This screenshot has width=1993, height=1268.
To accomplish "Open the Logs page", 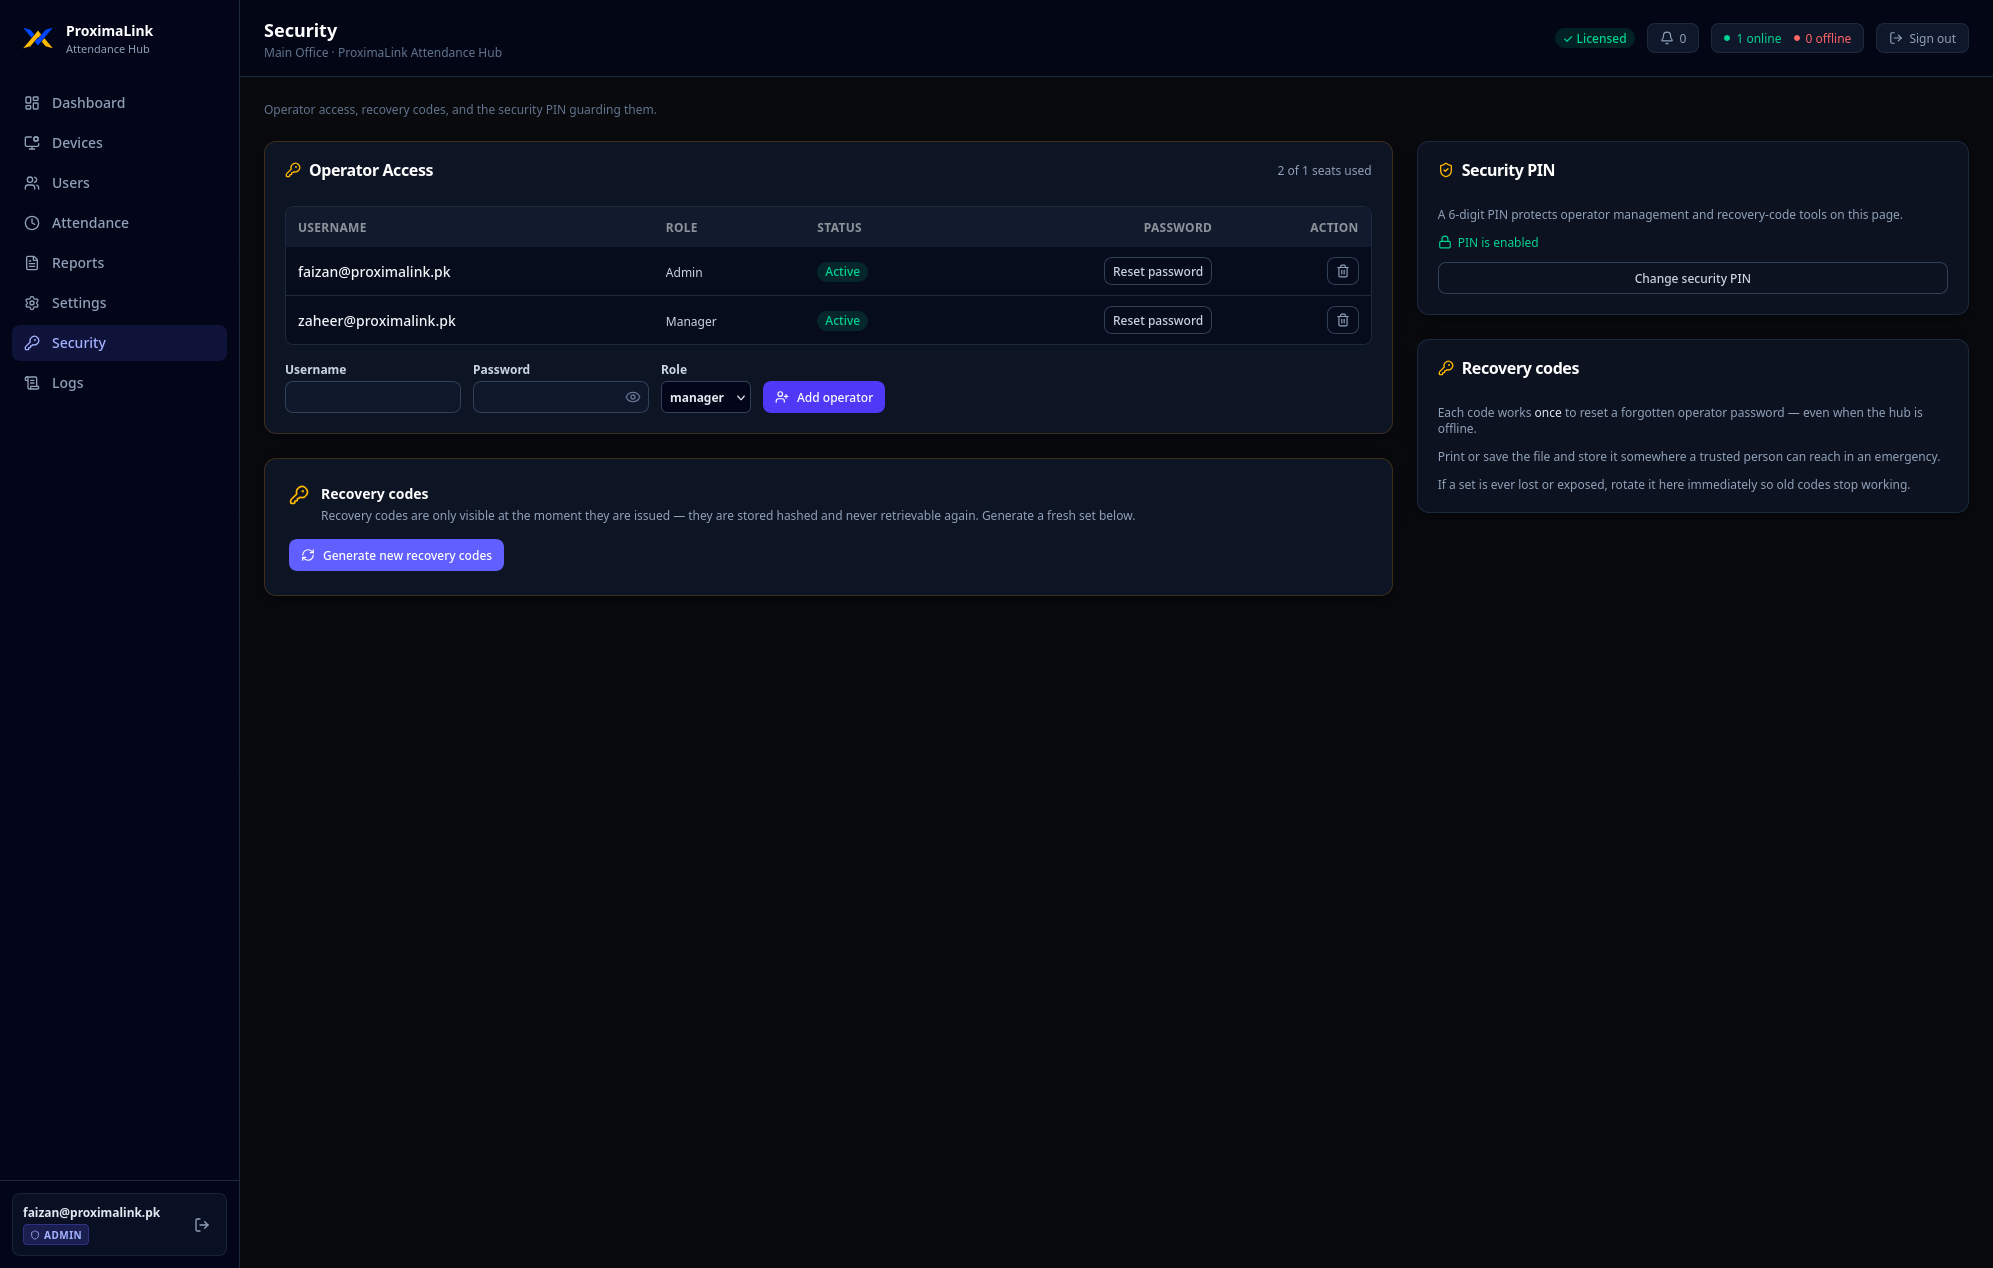I will point(119,383).
